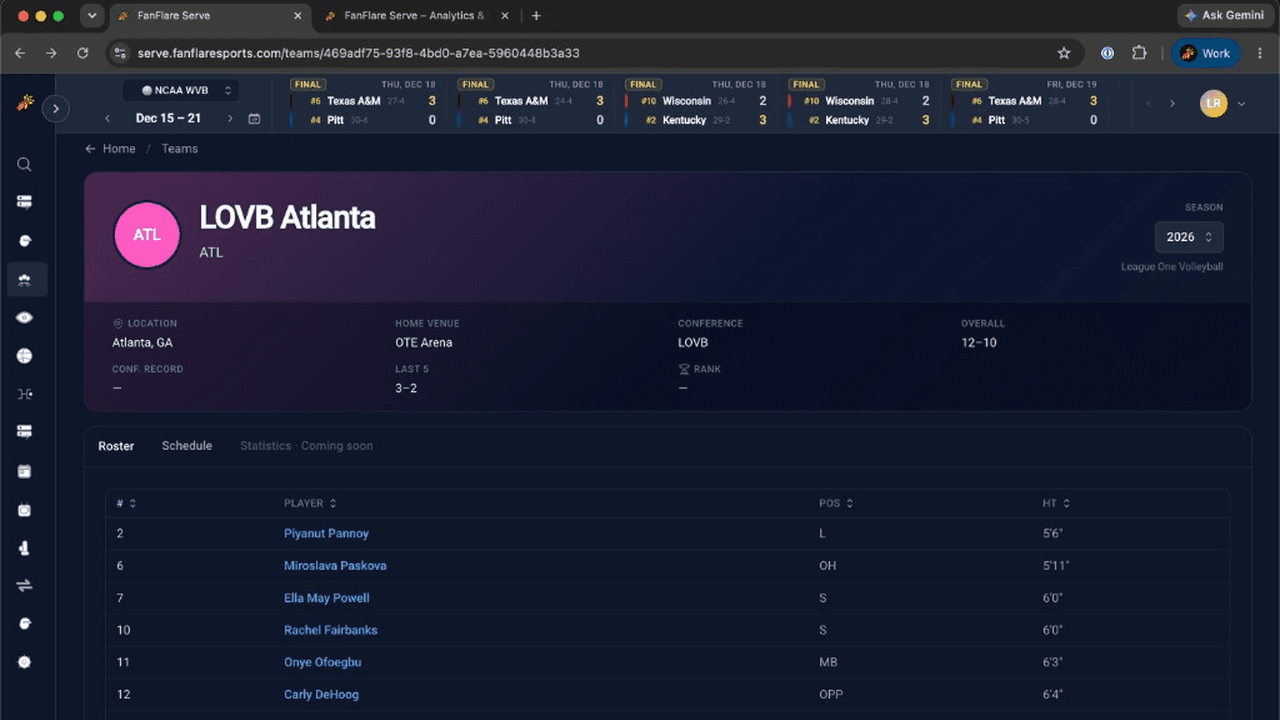Screen dimensions: 1280x720
Task: Open the Teams breadcrumb link
Action: click(180, 148)
